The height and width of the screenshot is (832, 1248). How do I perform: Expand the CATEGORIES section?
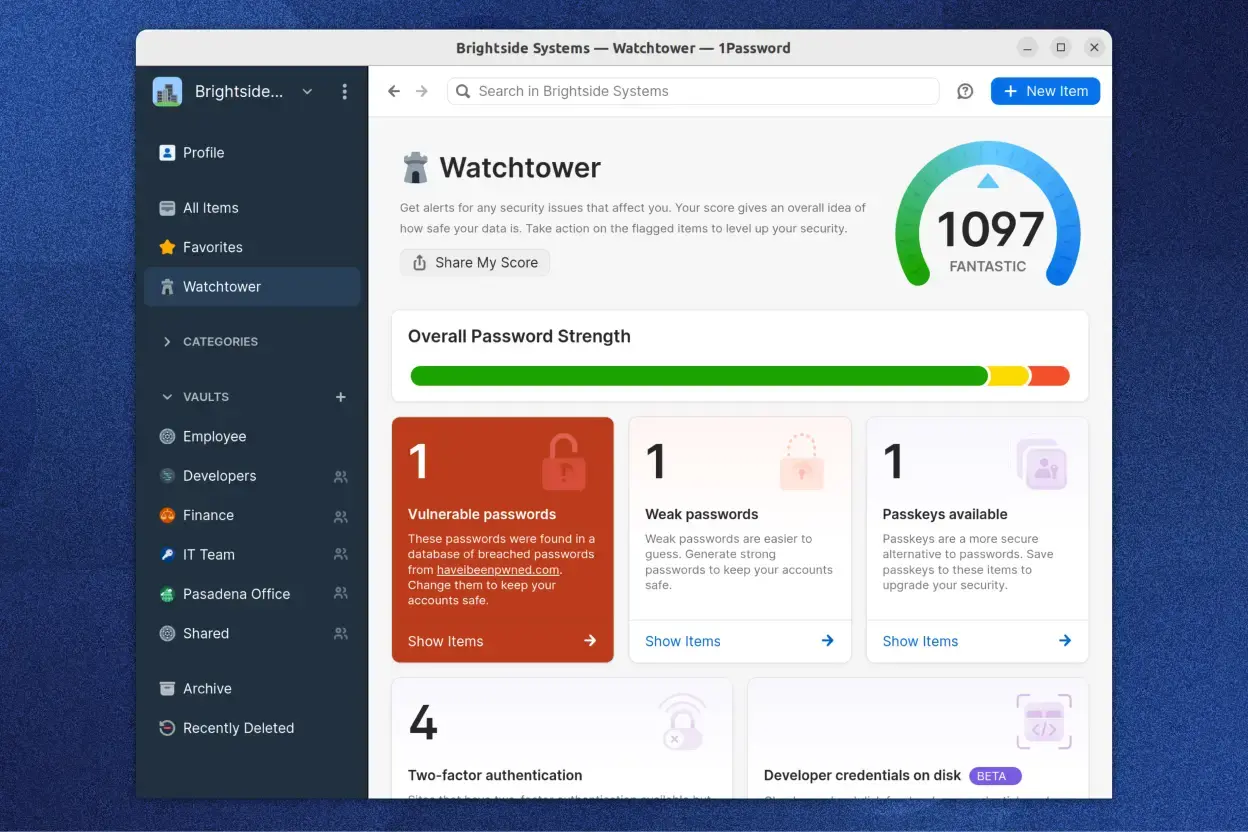[167, 341]
